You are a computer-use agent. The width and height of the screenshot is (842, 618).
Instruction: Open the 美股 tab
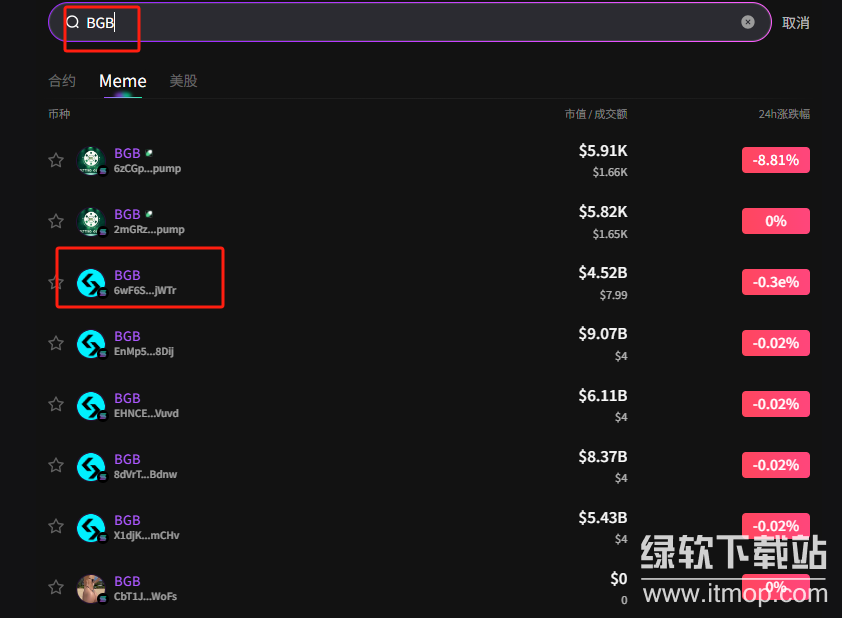pos(183,81)
